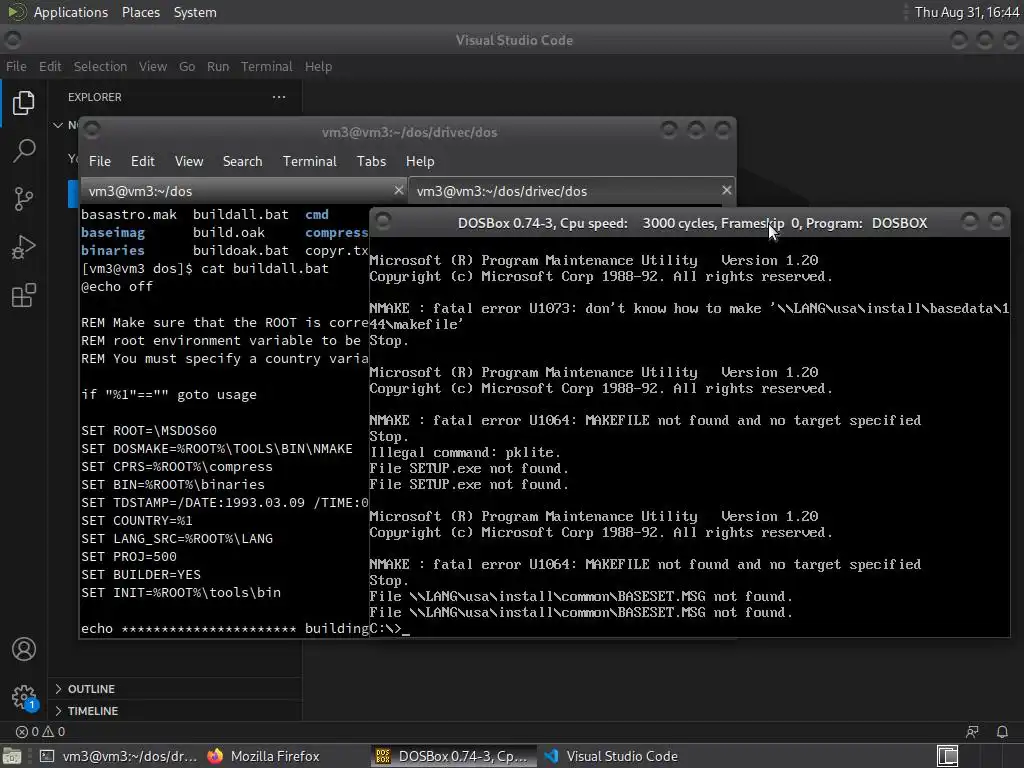This screenshot has height=768, width=1024.
Task: Close the vm3@vm3:~/dos/drivec/dos terminal tab
Action: [726, 190]
